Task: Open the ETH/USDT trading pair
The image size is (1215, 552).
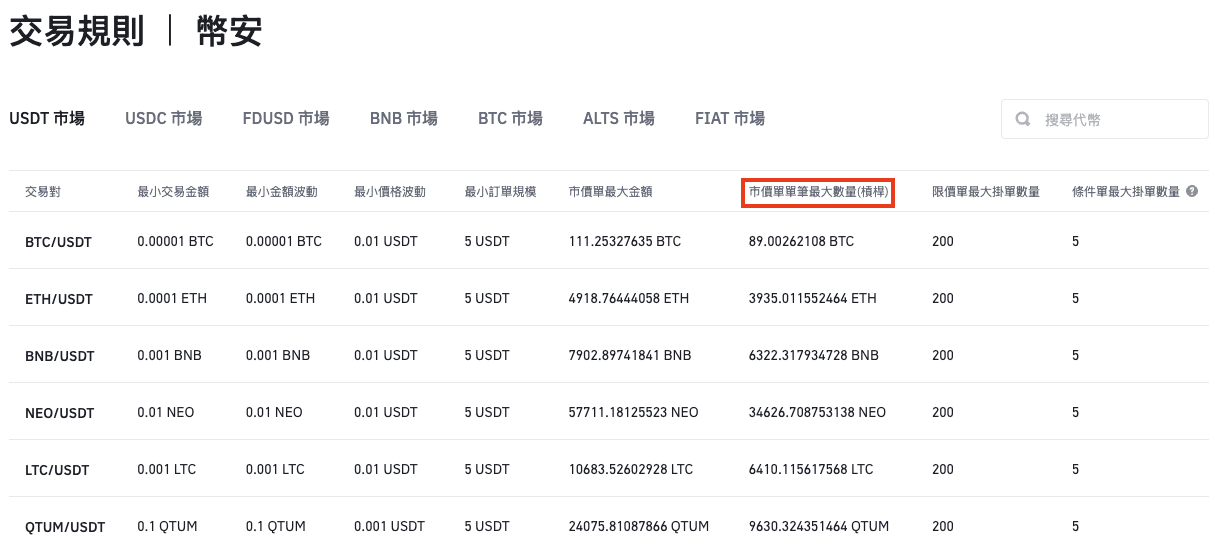Action: tap(59, 299)
